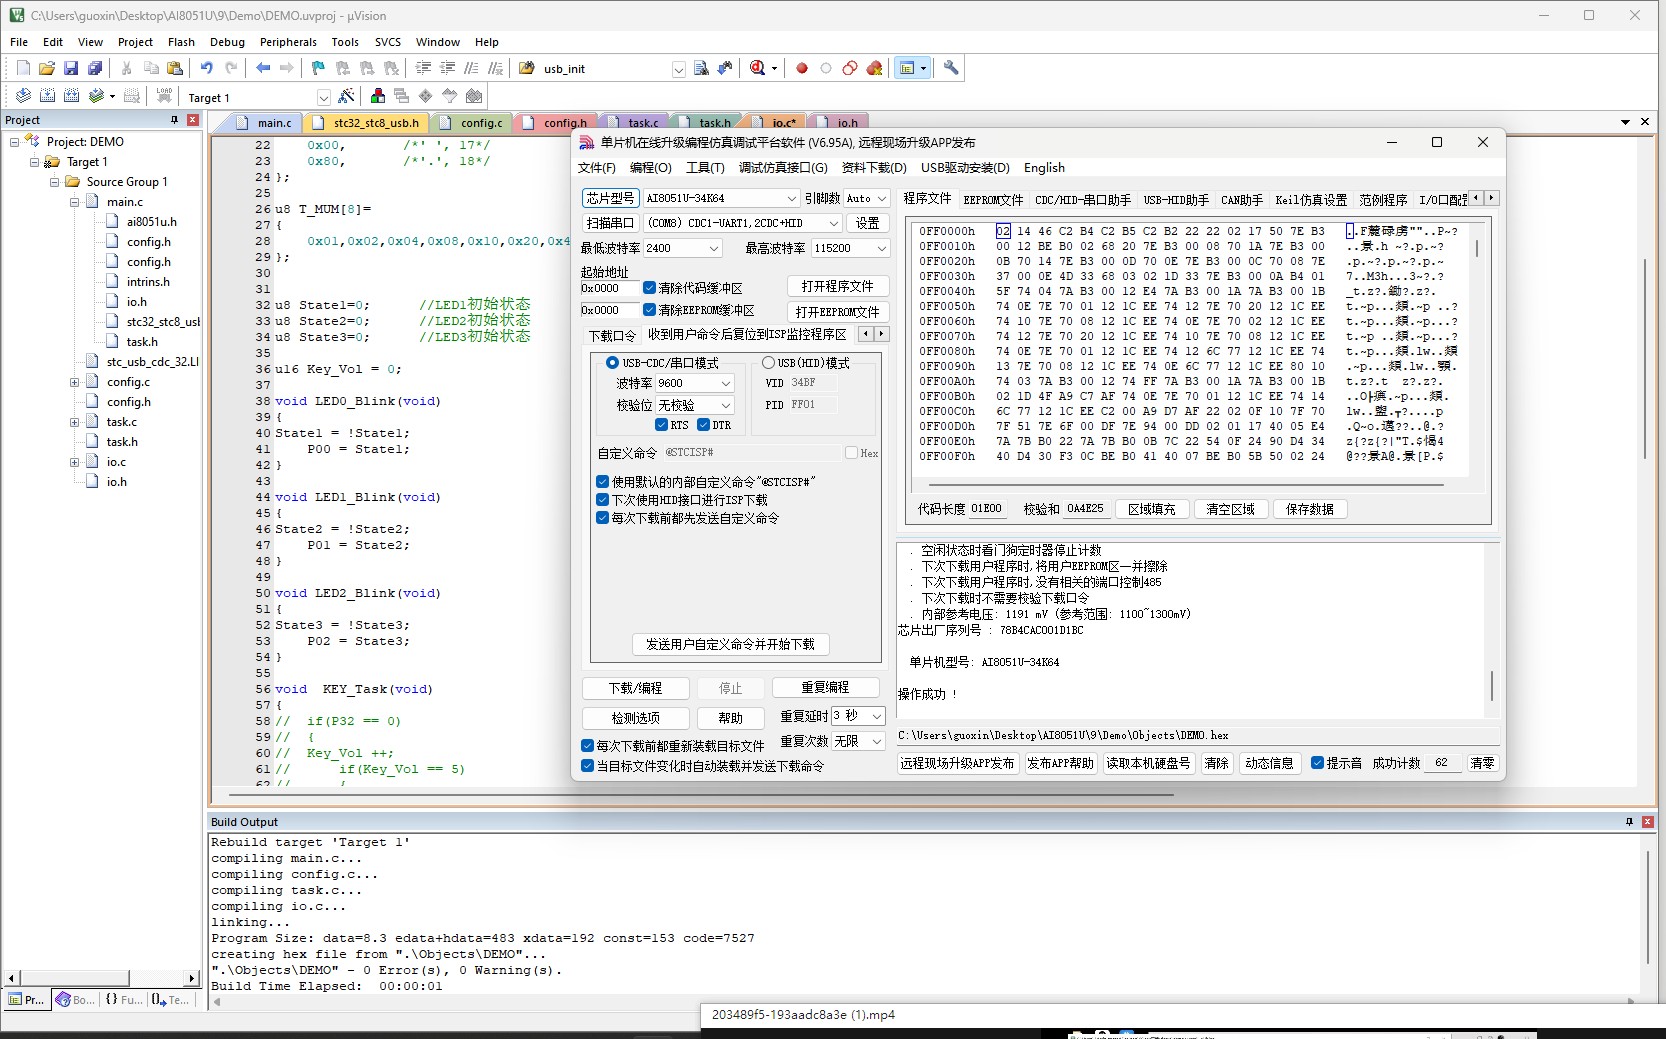Screen dimensions: 1666x1039
Task: Close the Project panel with X
Action: coord(193,120)
